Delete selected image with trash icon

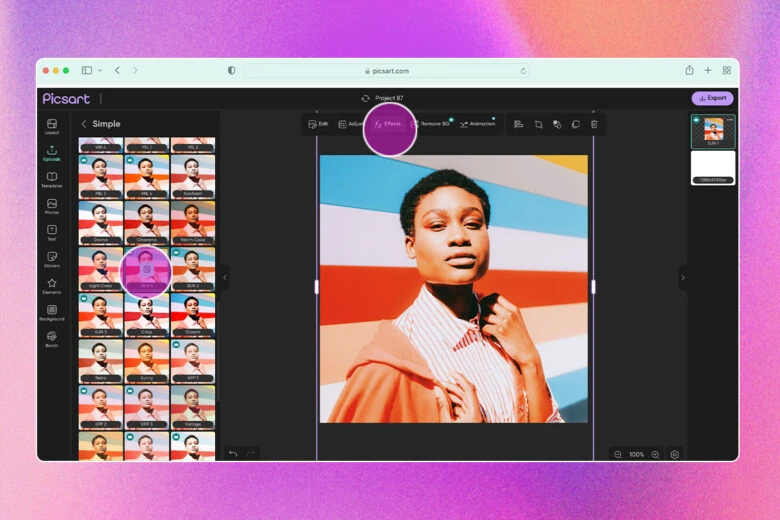[594, 124]
